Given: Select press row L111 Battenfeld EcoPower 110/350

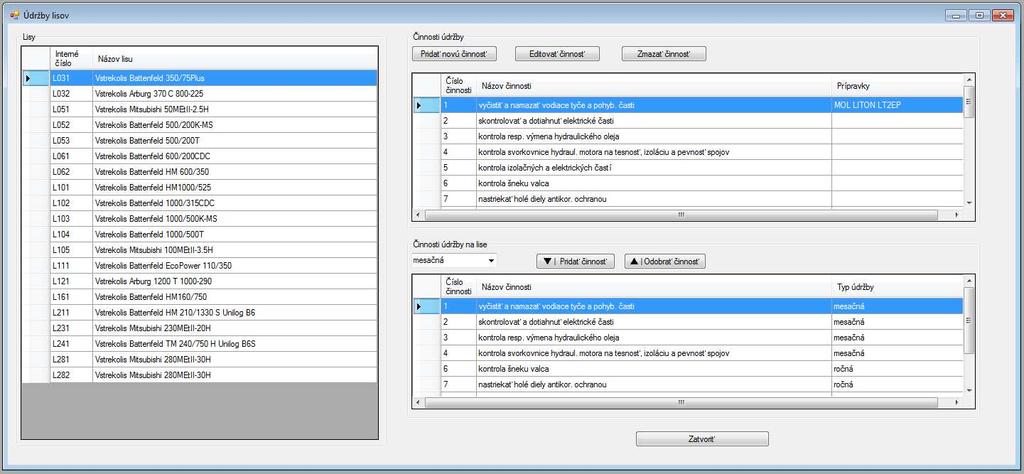Looking at the screenshot, I should [200, 266].
